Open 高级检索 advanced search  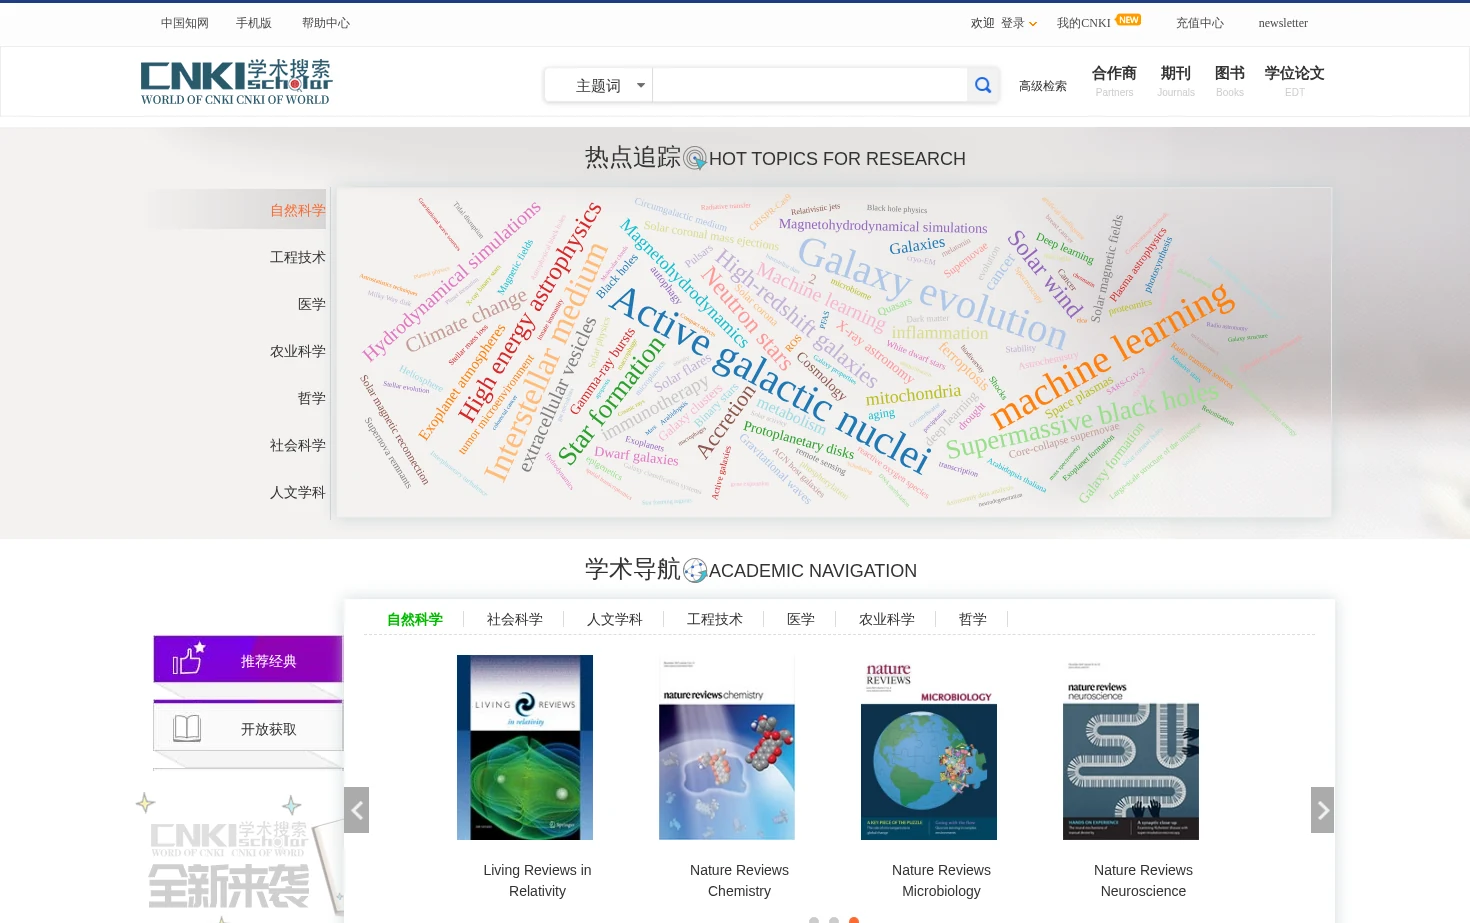click(x=1042, y=86)
